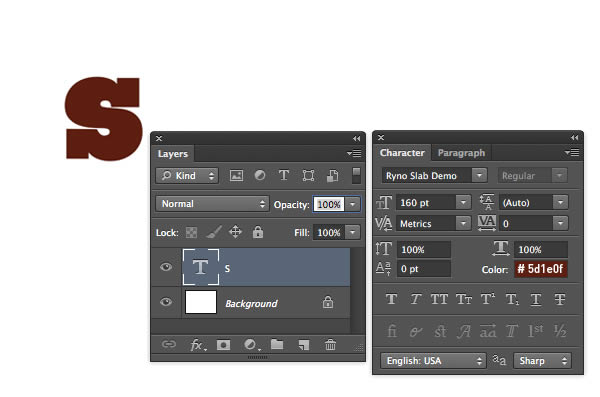The image size is (600, 397).
Task: Select the Background layer thumbnail
Action: [x=201, y=302]
